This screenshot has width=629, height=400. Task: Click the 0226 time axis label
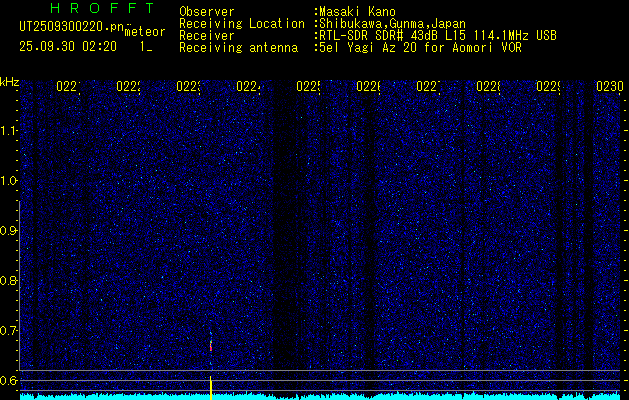[368, 86]
